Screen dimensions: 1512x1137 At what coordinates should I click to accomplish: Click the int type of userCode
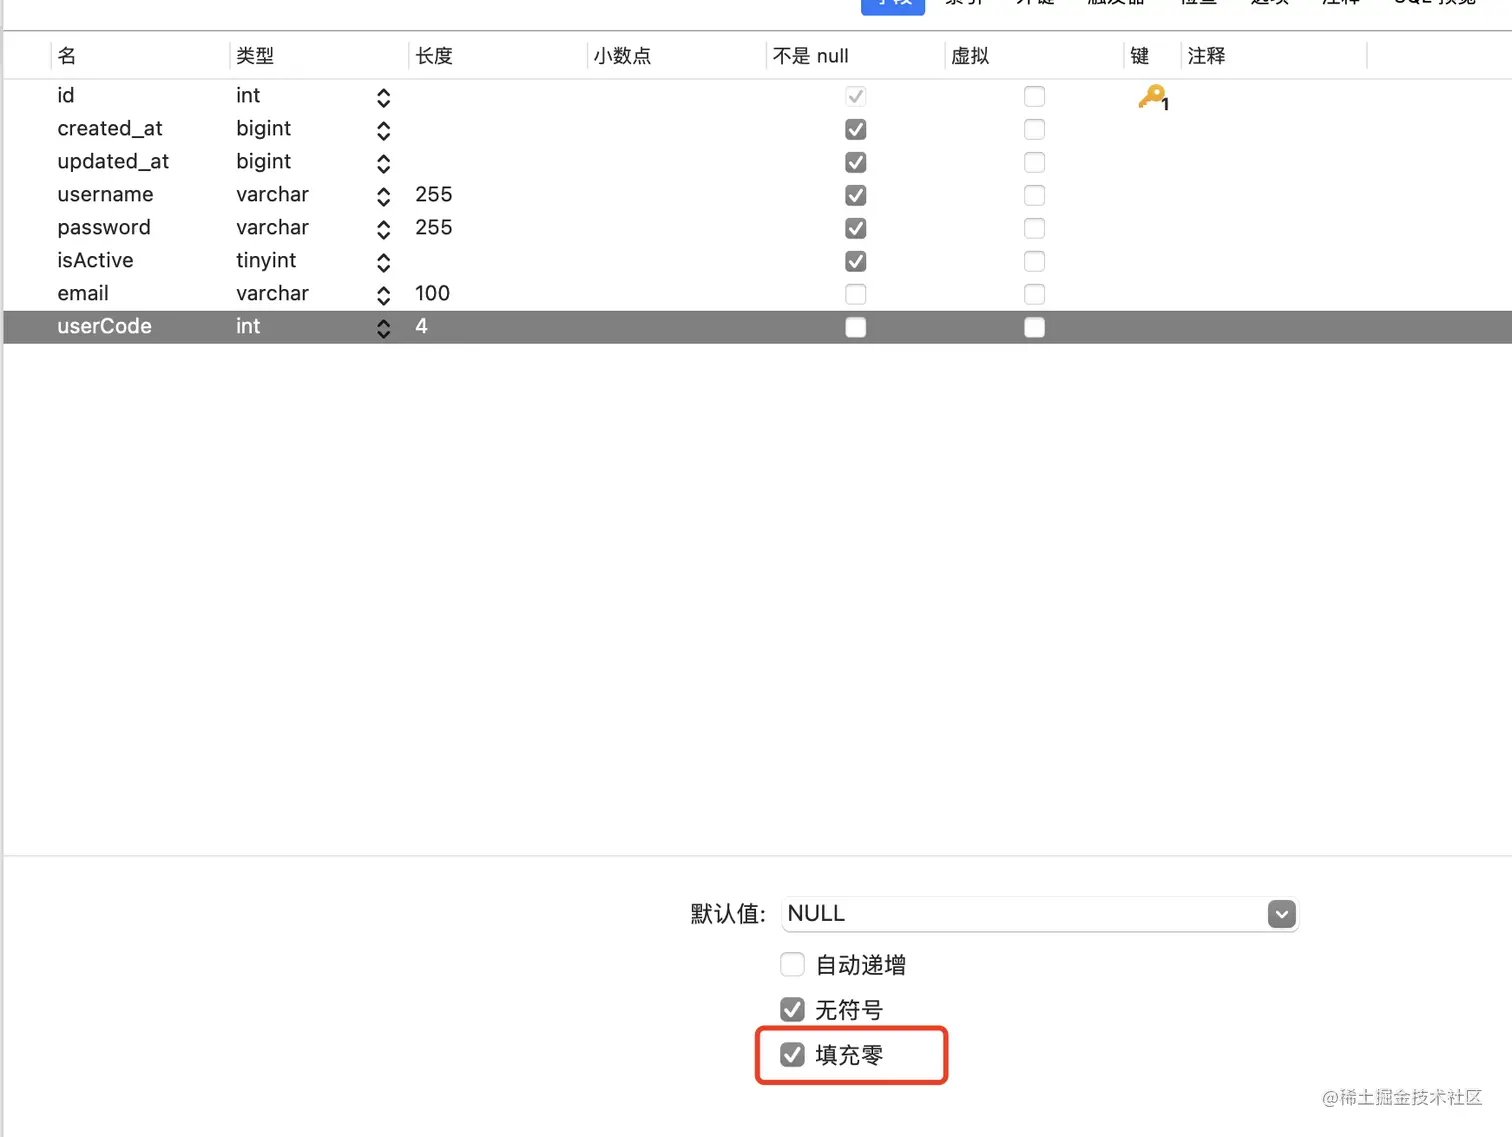(248, 326)
